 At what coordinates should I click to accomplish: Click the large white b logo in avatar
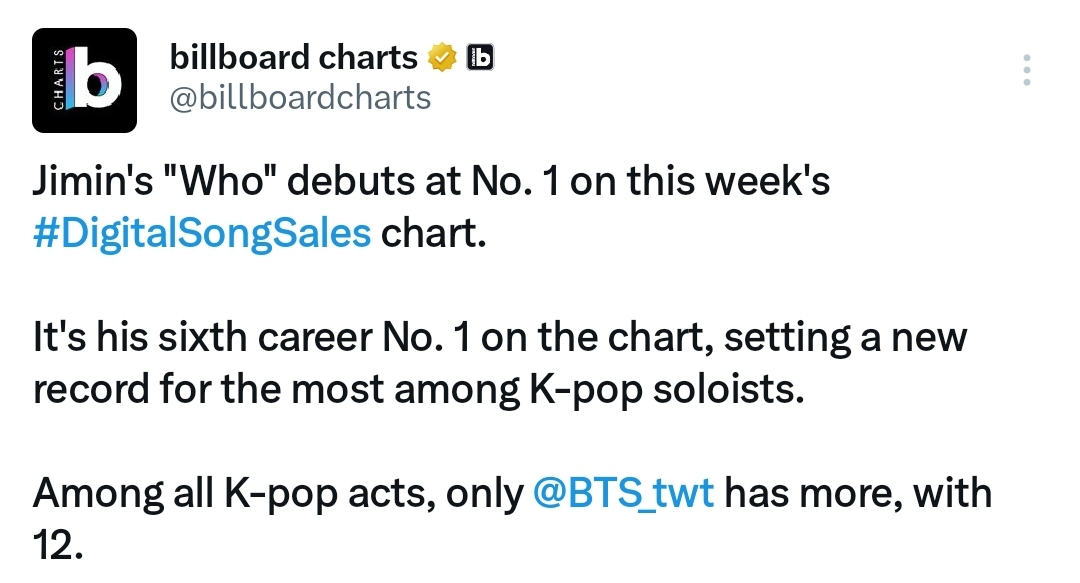96,77
